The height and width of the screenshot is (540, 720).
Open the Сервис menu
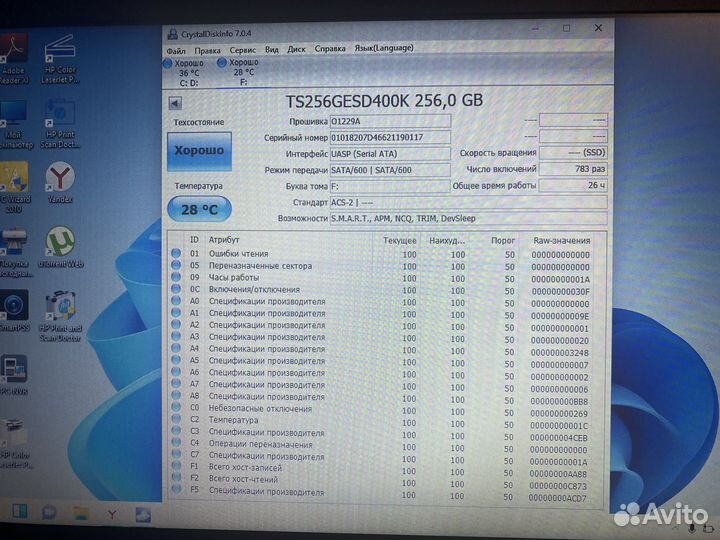(x=242, y=50)
